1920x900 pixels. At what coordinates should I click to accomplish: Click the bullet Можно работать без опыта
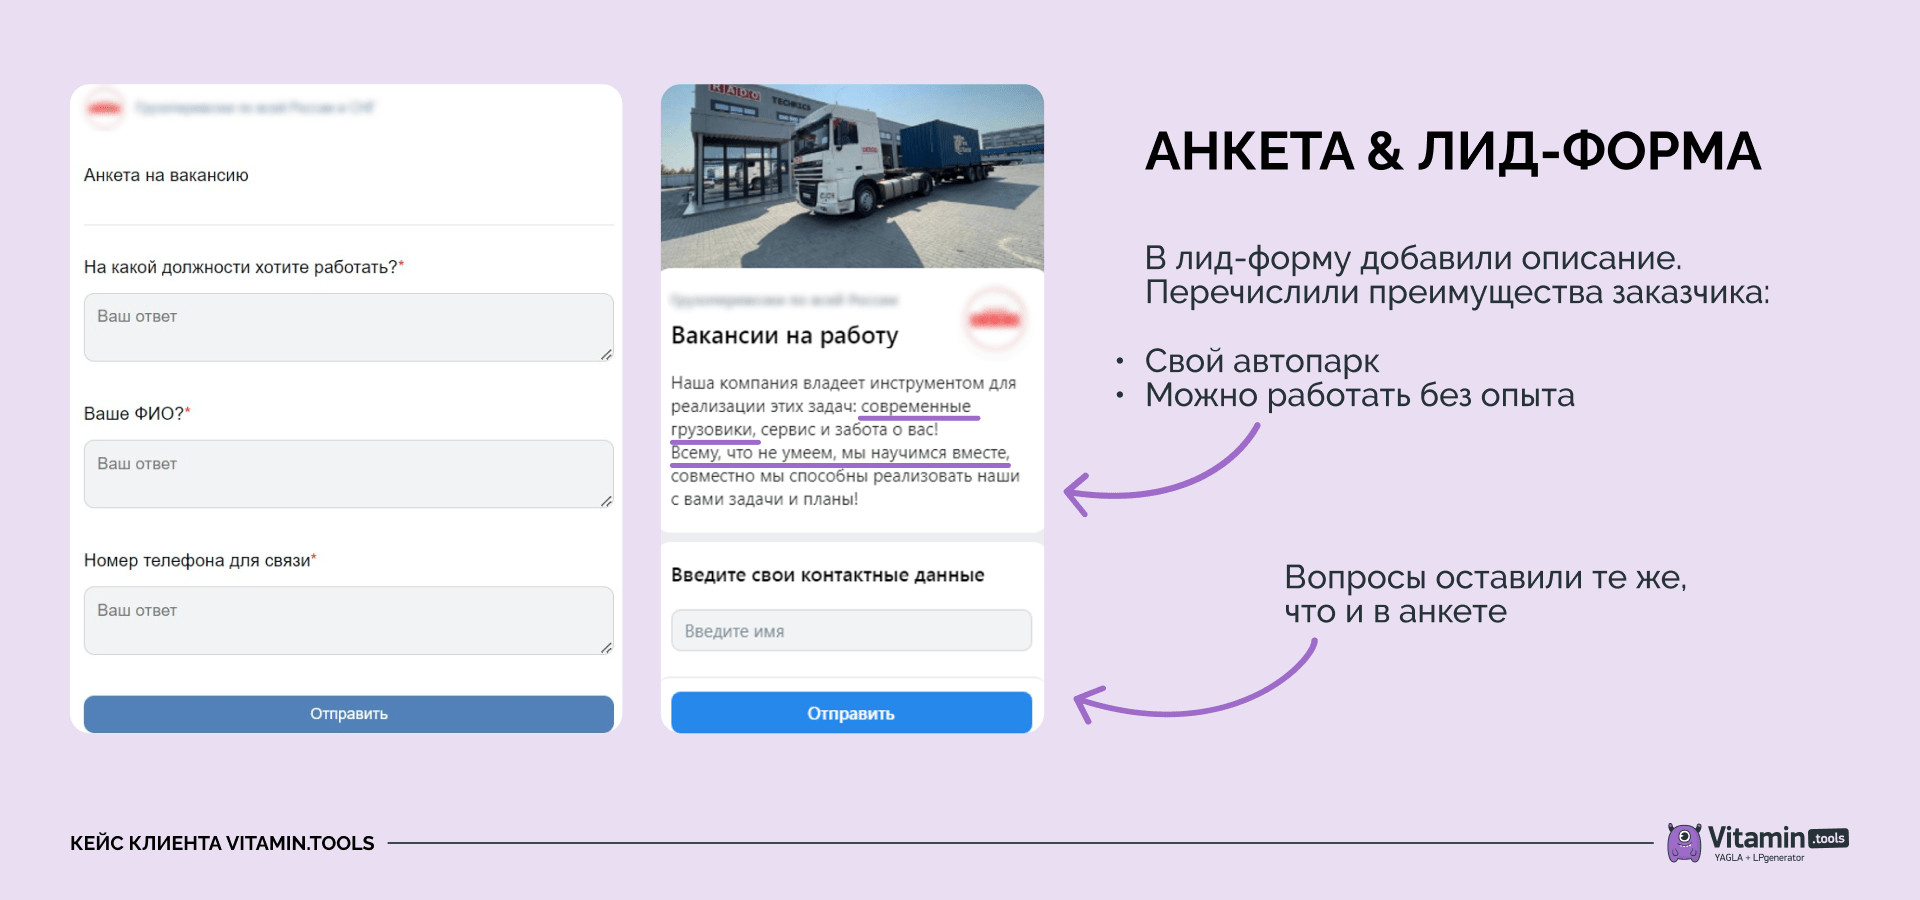[x=1360, y=396]
